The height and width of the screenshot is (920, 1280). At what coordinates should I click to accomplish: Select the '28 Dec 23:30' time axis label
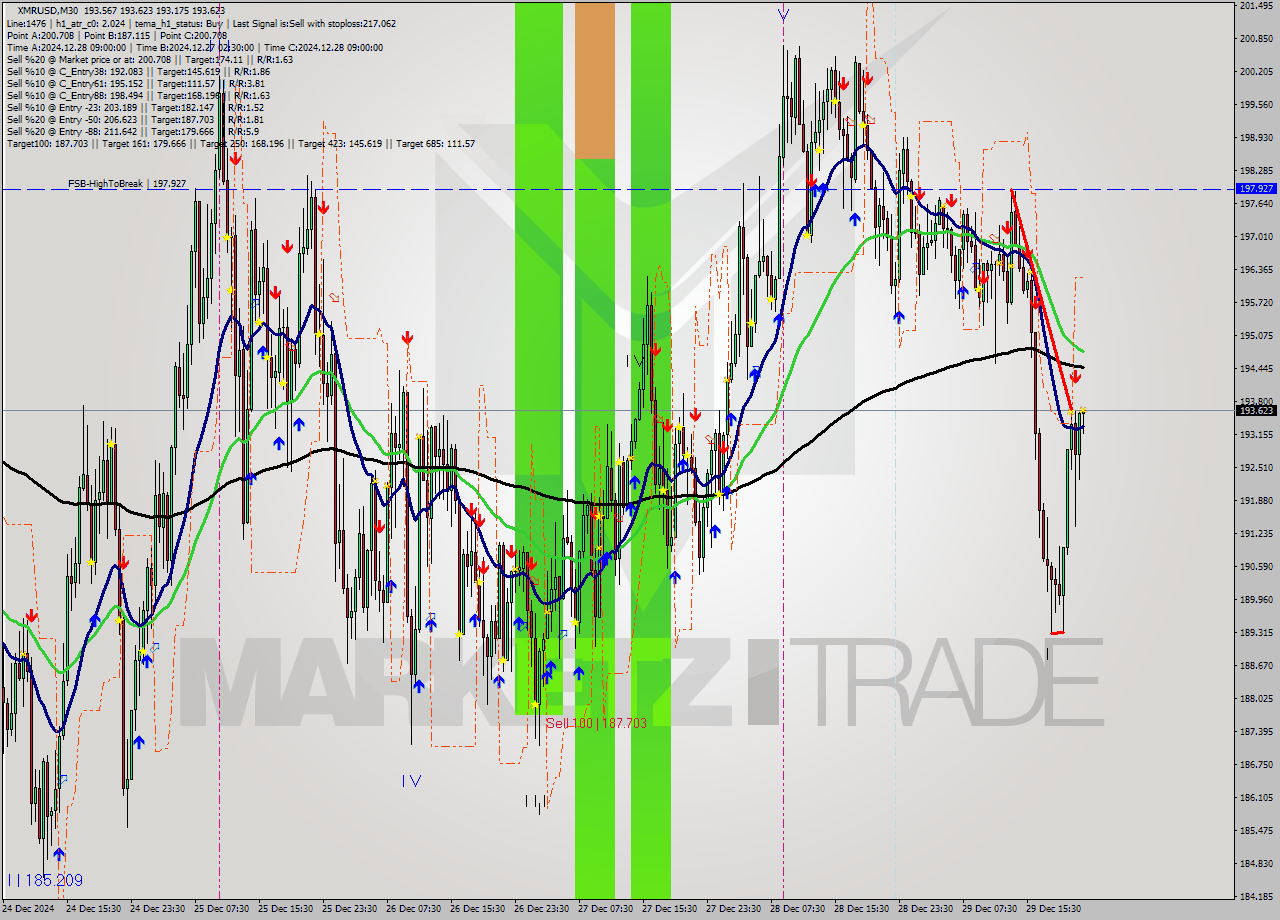click(x=925, y=909)
